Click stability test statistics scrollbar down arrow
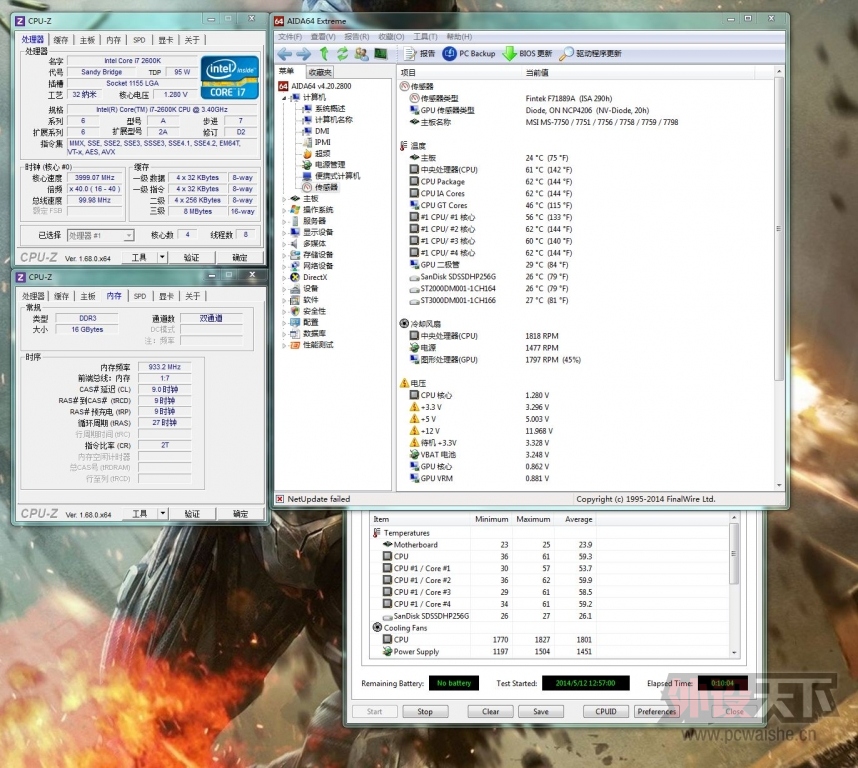This screenshot has height=768, width=858. [734, 653]
